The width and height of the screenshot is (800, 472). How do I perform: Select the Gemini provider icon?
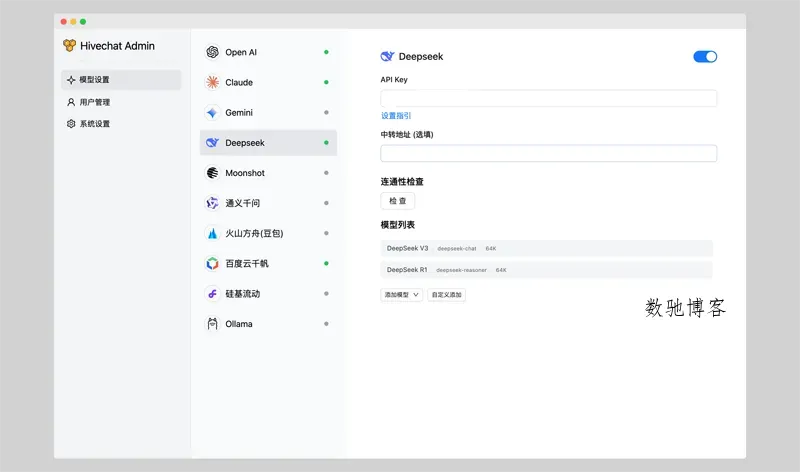[212, 112]
